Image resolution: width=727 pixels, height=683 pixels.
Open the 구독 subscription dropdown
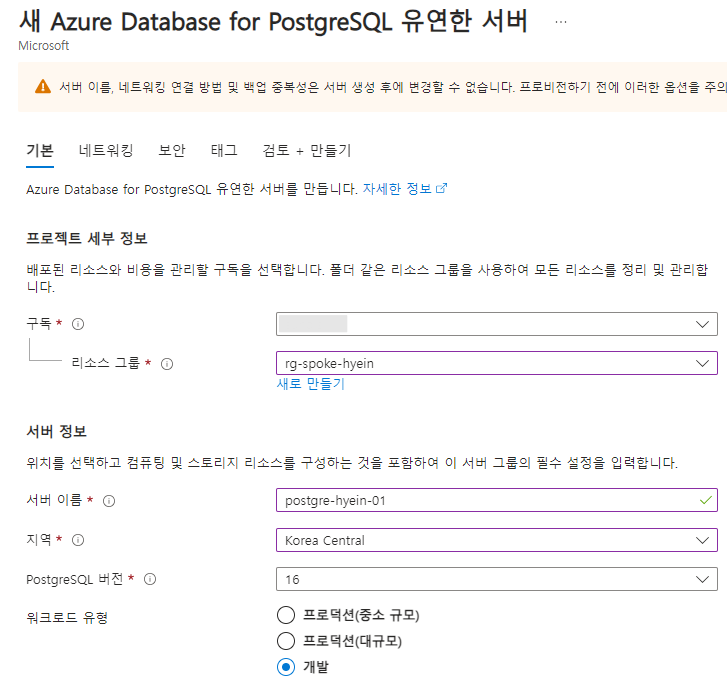[x=497, y=324]
